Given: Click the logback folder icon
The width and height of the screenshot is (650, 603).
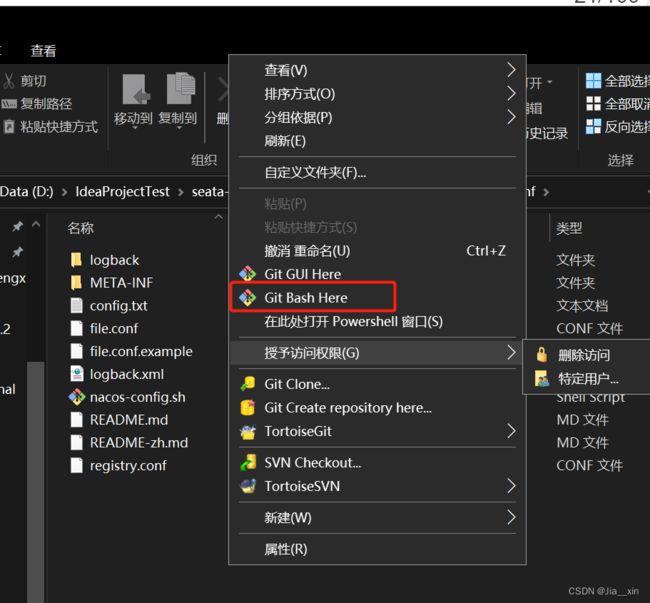Looking at the screenshot, I should [x=76, y=260].
